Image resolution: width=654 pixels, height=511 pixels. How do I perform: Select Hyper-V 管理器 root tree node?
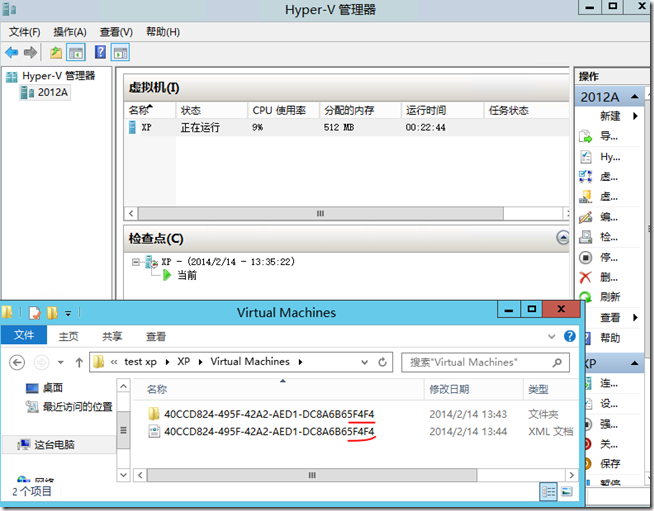click(x=51, y=76)
